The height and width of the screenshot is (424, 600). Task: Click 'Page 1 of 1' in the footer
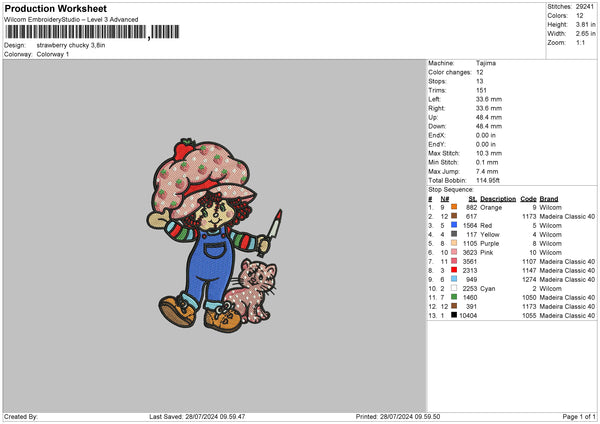579,416
